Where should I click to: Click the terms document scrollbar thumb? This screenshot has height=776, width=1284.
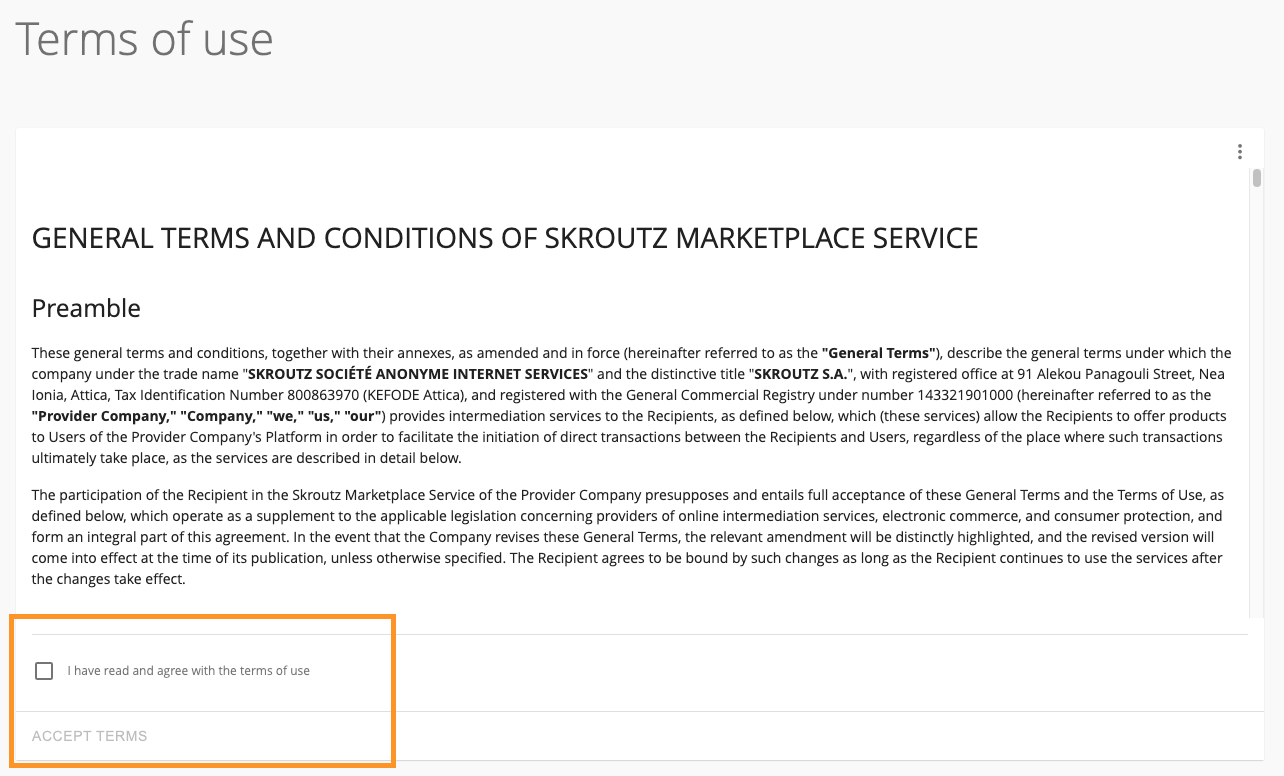[x=1257, y=179]
